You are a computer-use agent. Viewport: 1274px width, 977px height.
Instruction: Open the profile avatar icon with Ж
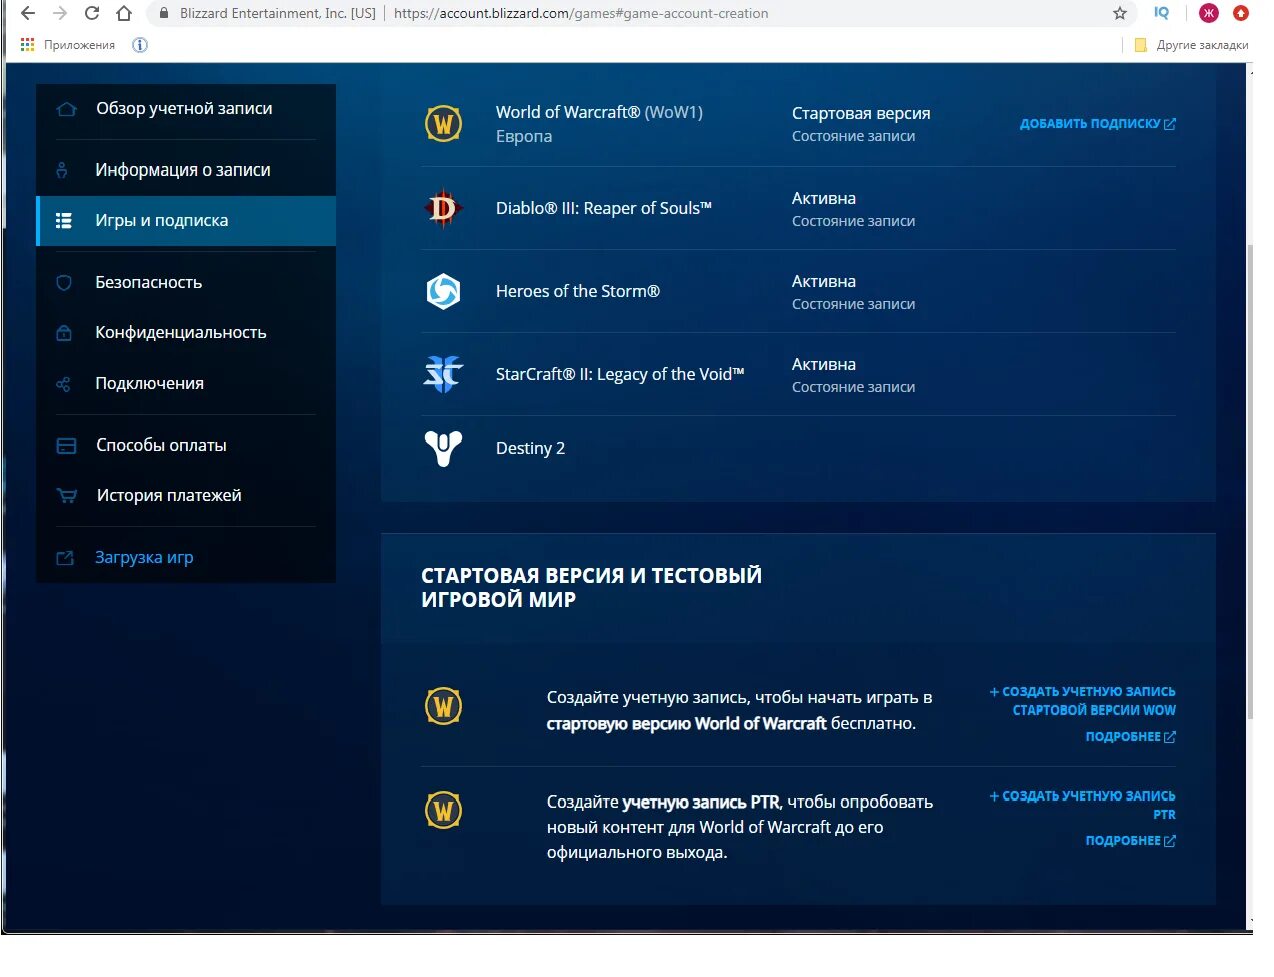[x=1209, y=13]
